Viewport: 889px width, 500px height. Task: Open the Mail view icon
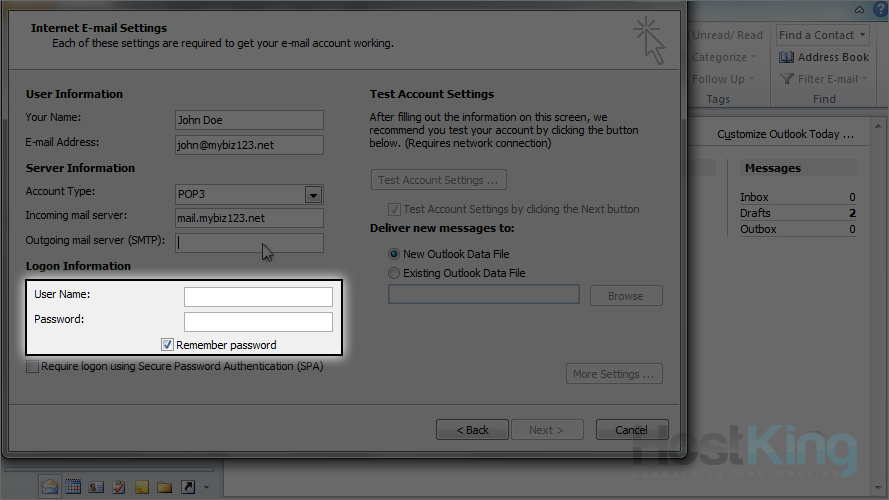[x=50, y=487]
